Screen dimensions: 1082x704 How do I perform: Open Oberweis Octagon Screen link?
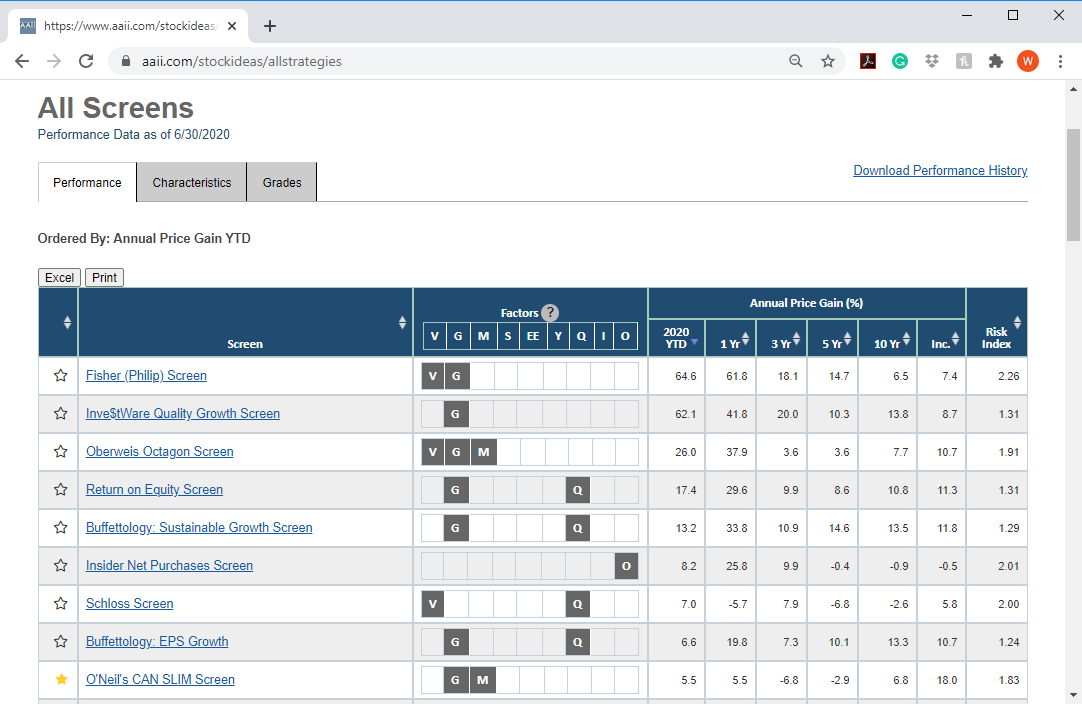[x=159, y=451]
